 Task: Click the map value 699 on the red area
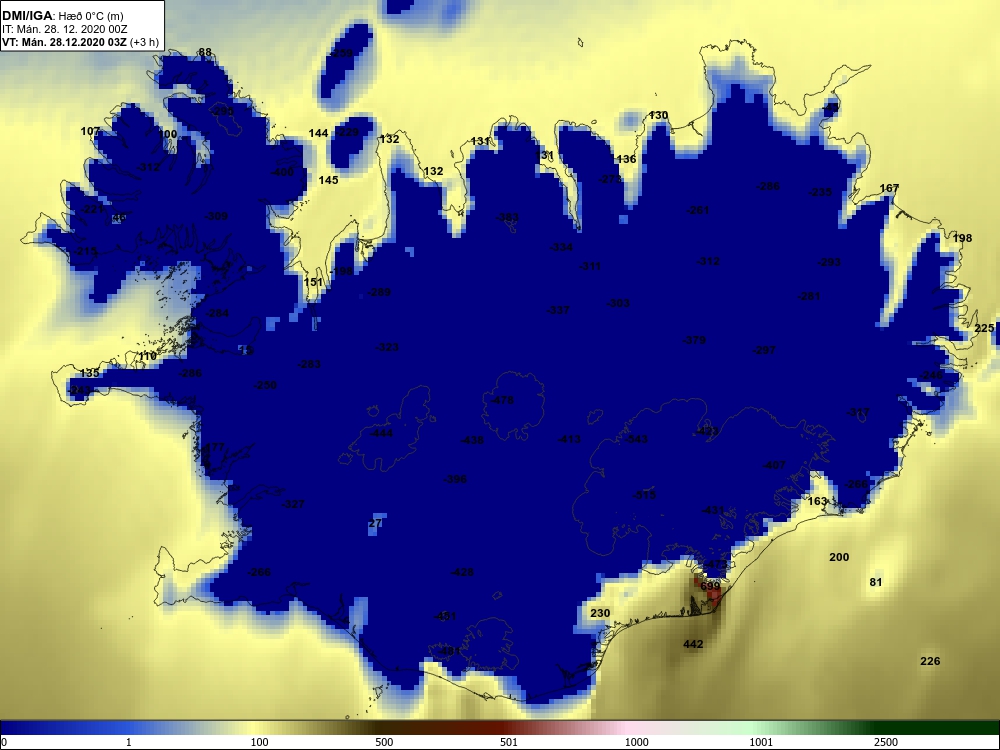[x=710, y=585]
